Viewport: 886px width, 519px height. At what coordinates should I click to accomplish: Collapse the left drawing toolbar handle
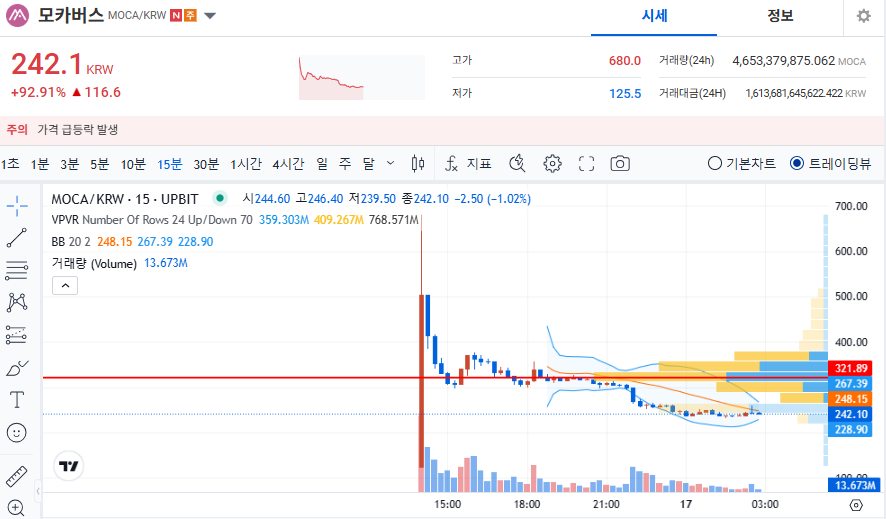(38, 491)
